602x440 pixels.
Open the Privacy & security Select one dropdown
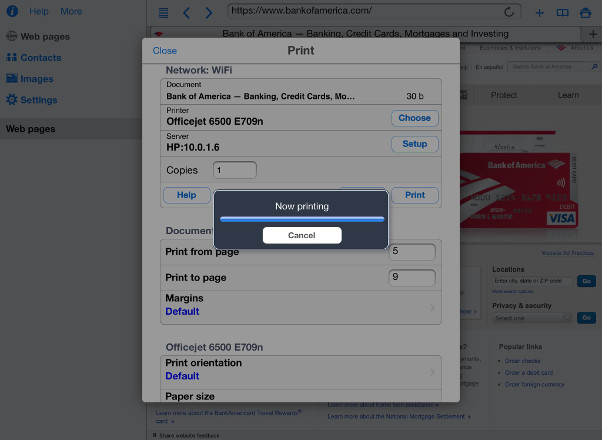point(532,318)
